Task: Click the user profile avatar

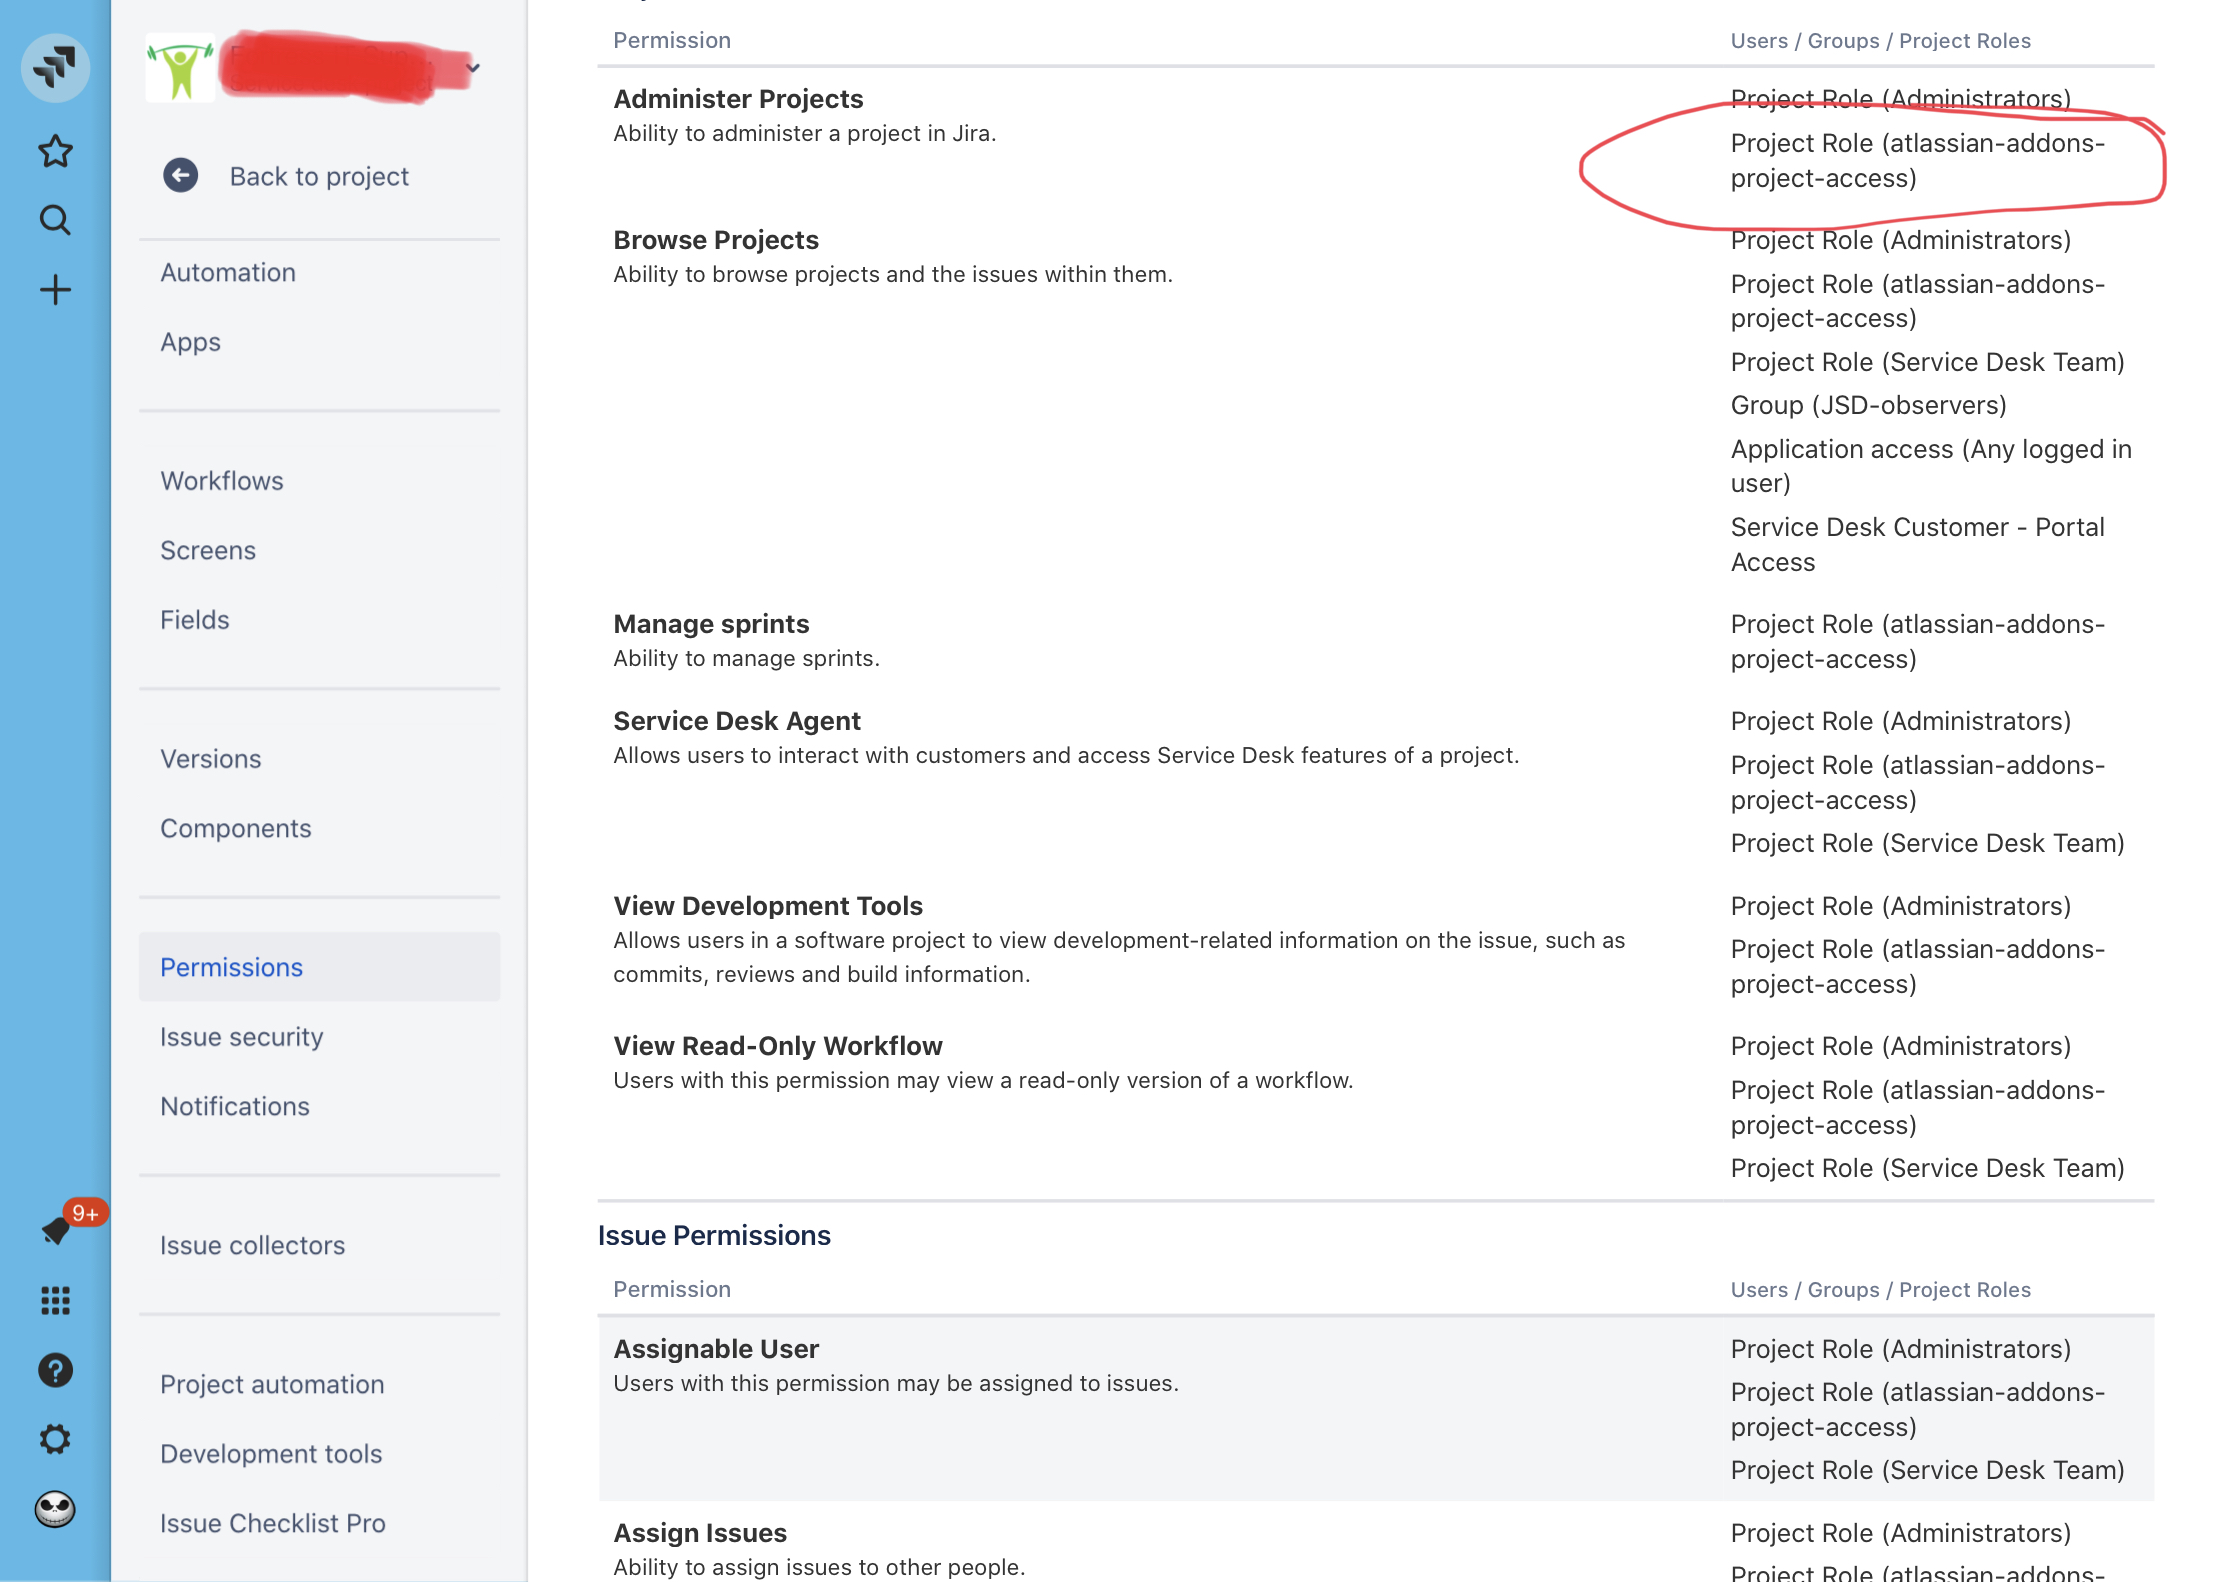Action: pyautogui.click(x=55, y=1509)
